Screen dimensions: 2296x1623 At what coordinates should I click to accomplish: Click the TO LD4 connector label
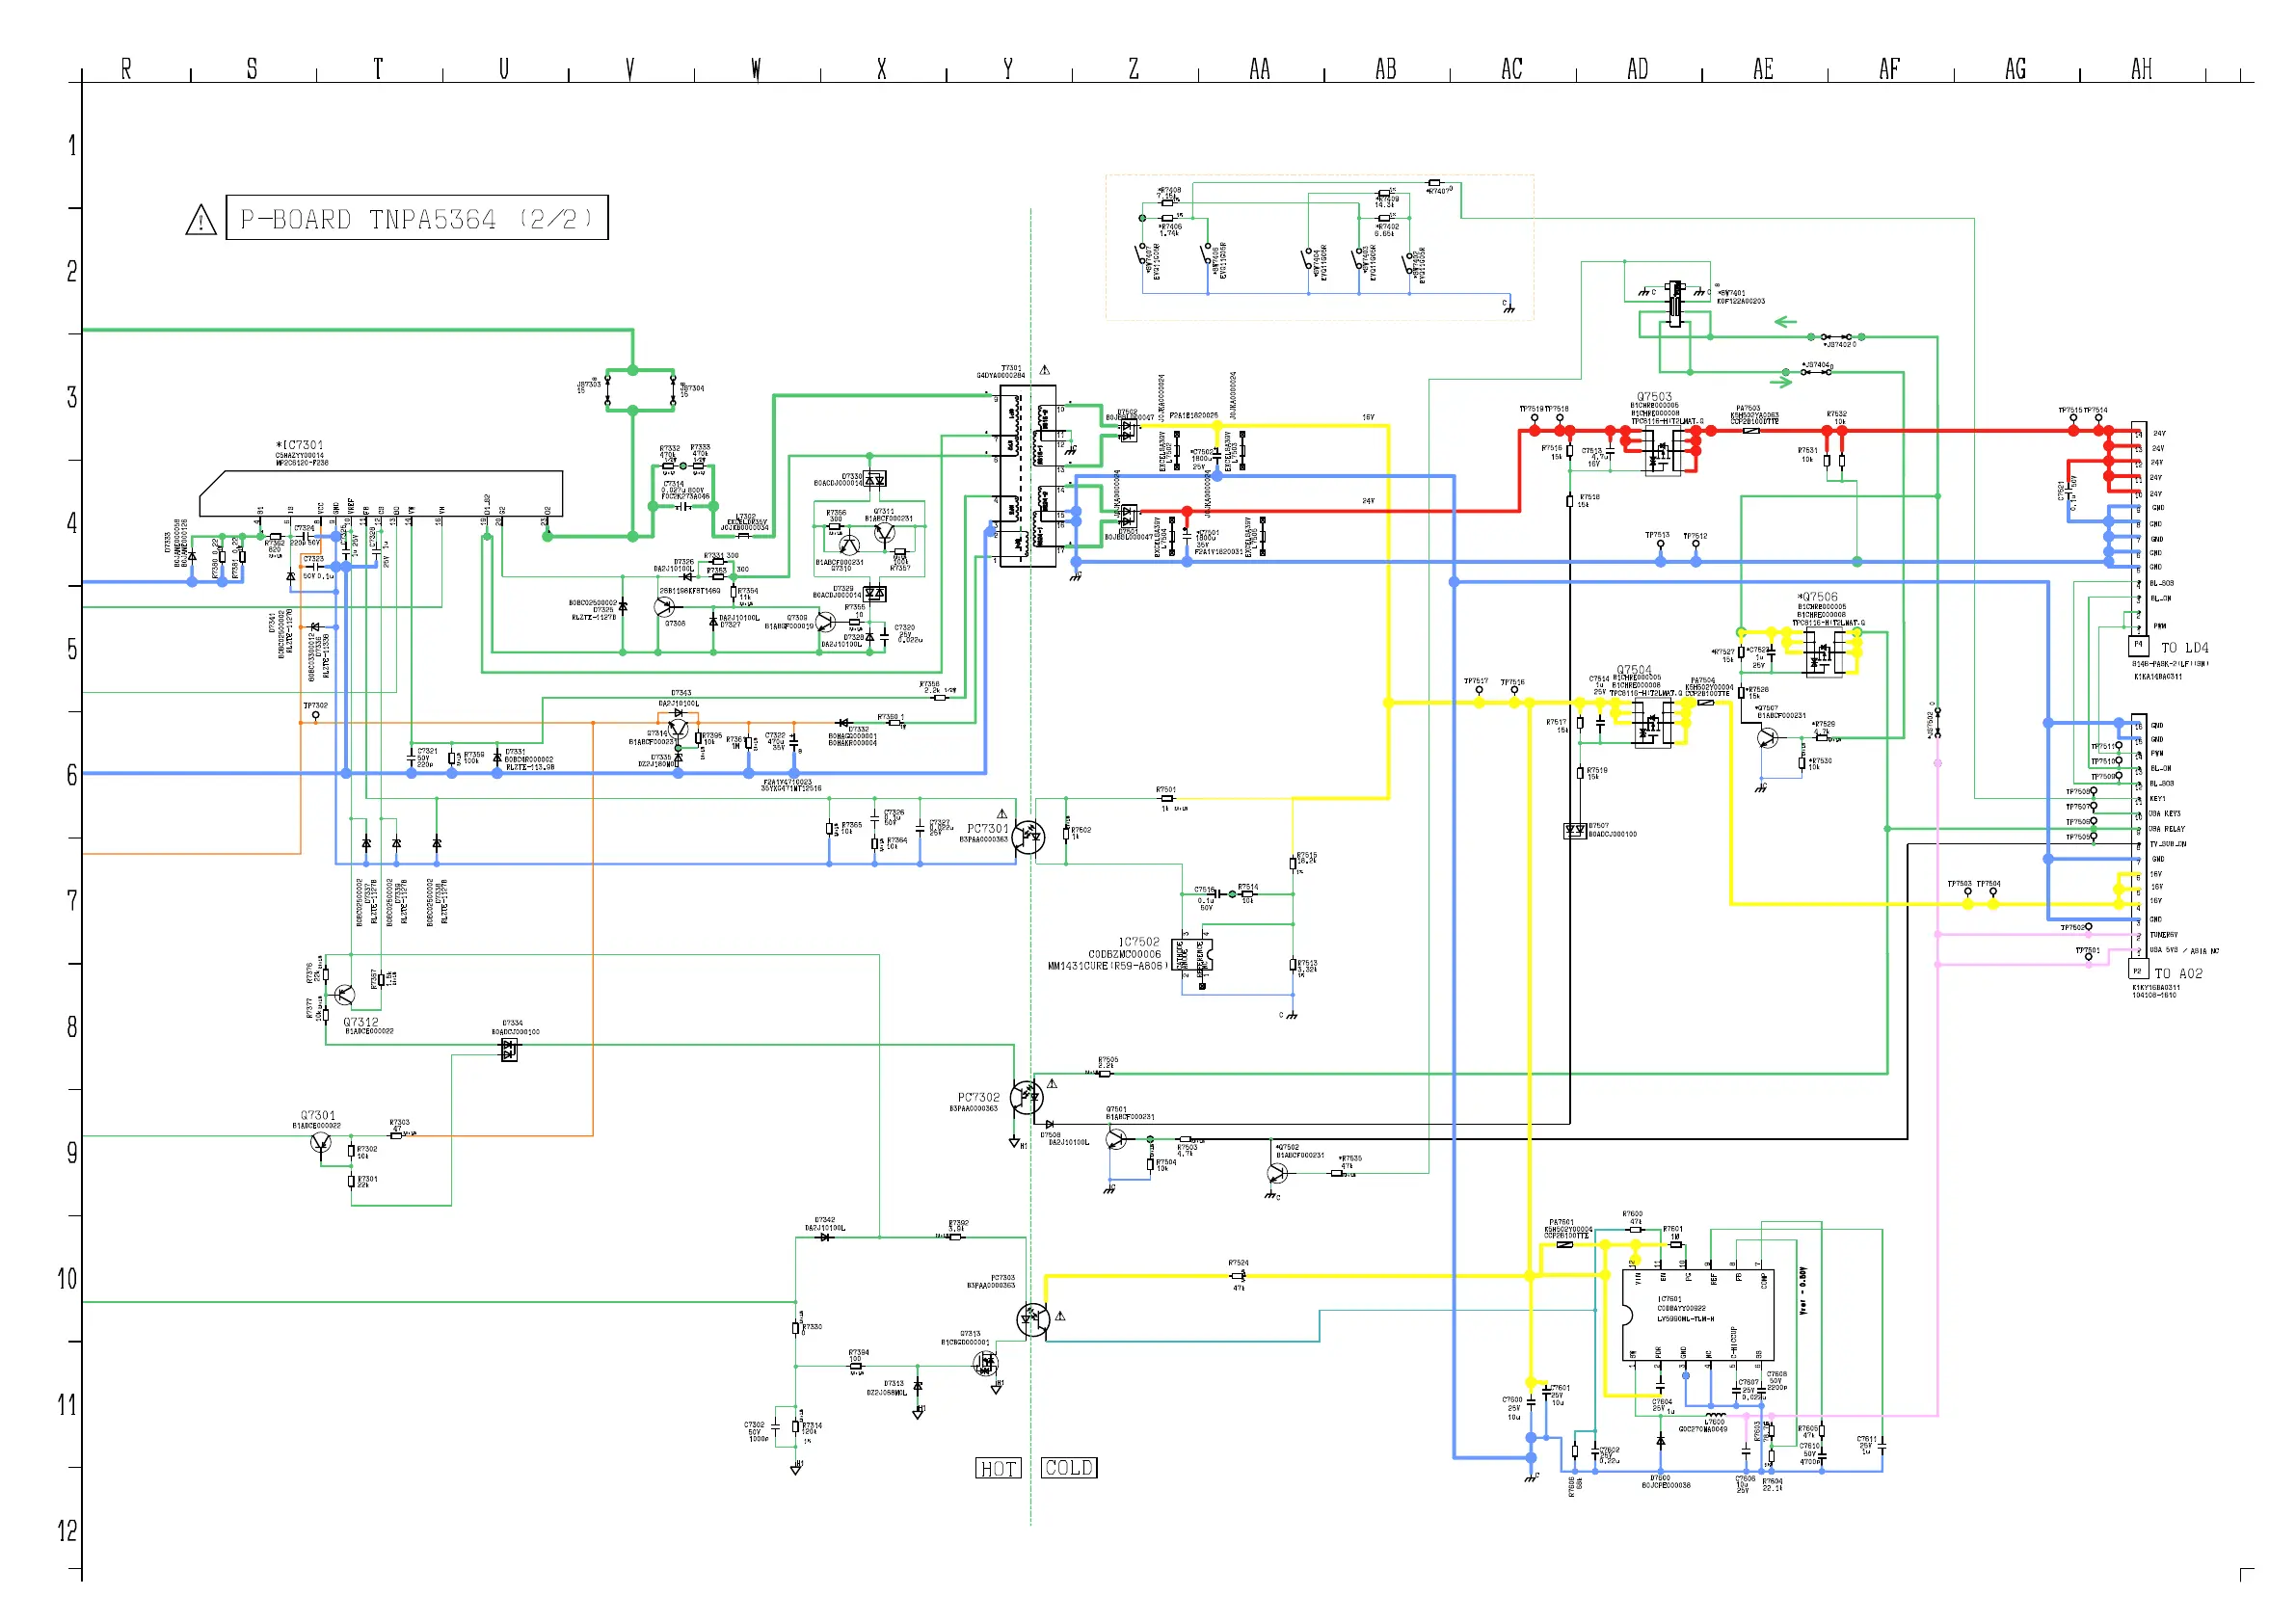2184,648
